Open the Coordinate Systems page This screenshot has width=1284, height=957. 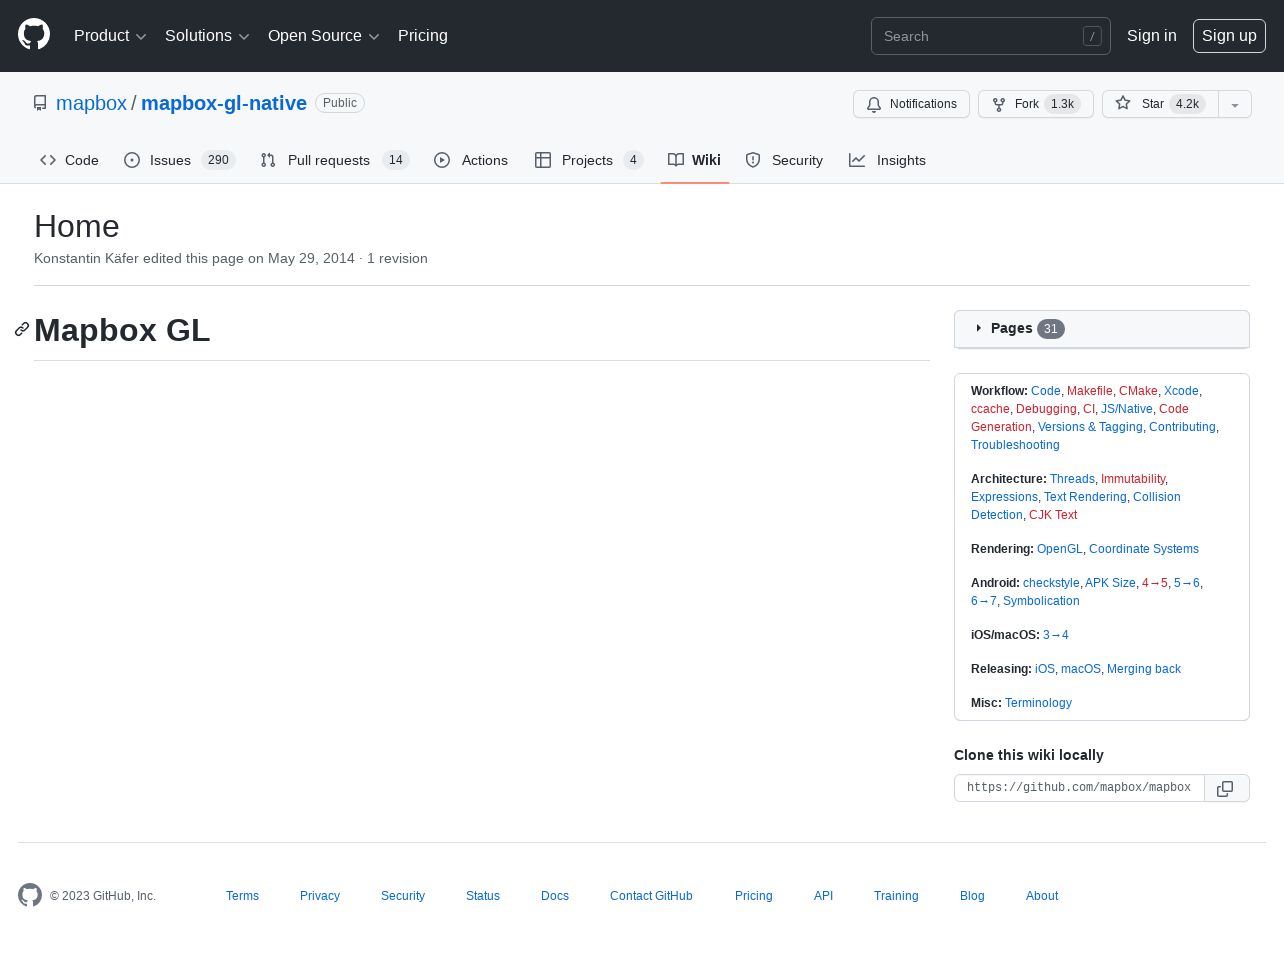1144,549
